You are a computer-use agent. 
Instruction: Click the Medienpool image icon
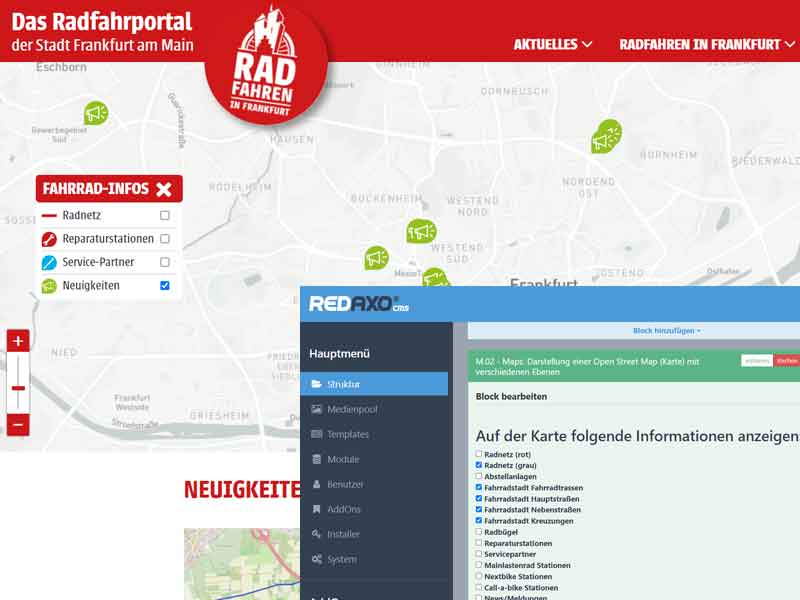316,409
